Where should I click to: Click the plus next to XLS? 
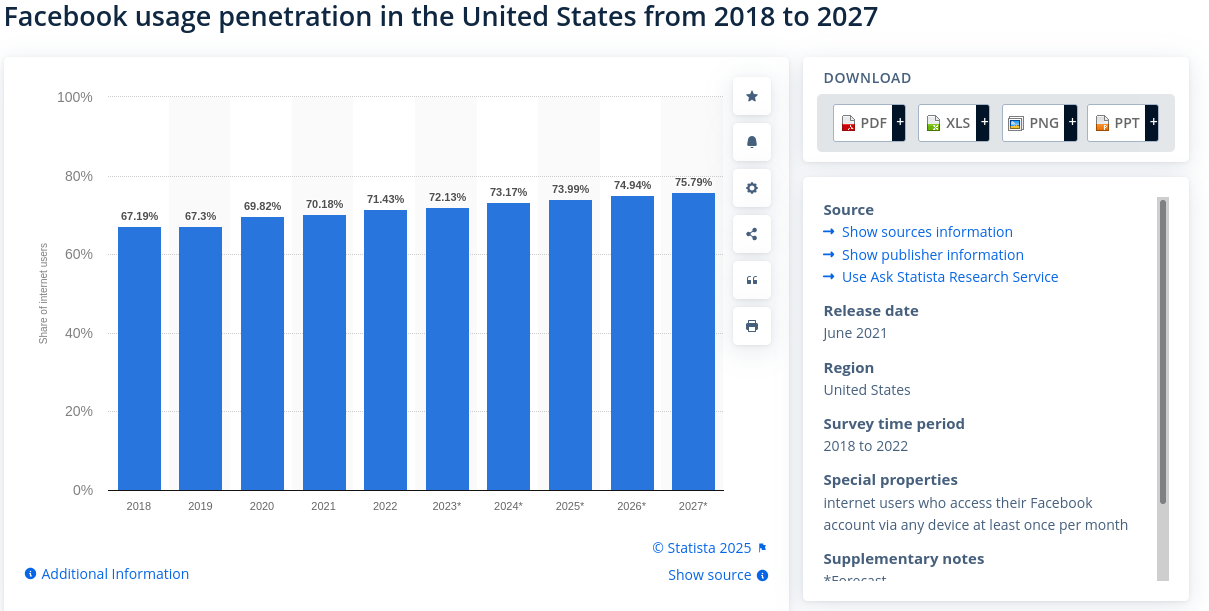click(x=984, y=123)
